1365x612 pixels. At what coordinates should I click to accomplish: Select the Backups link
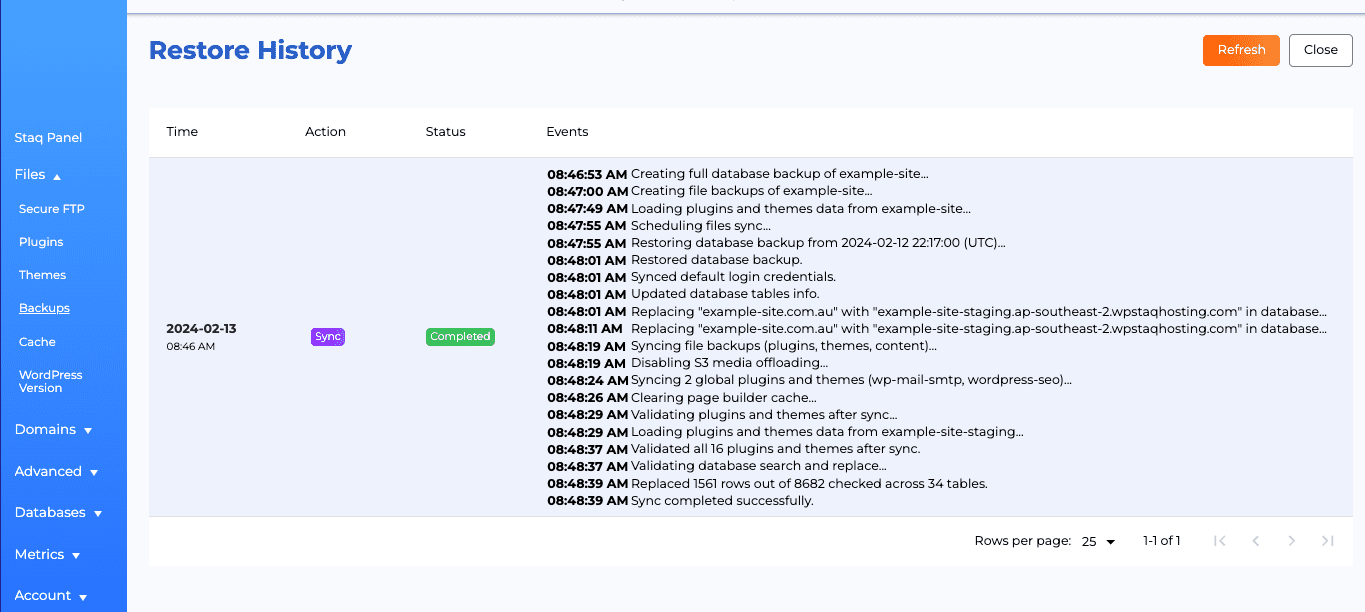click(44, 308)
